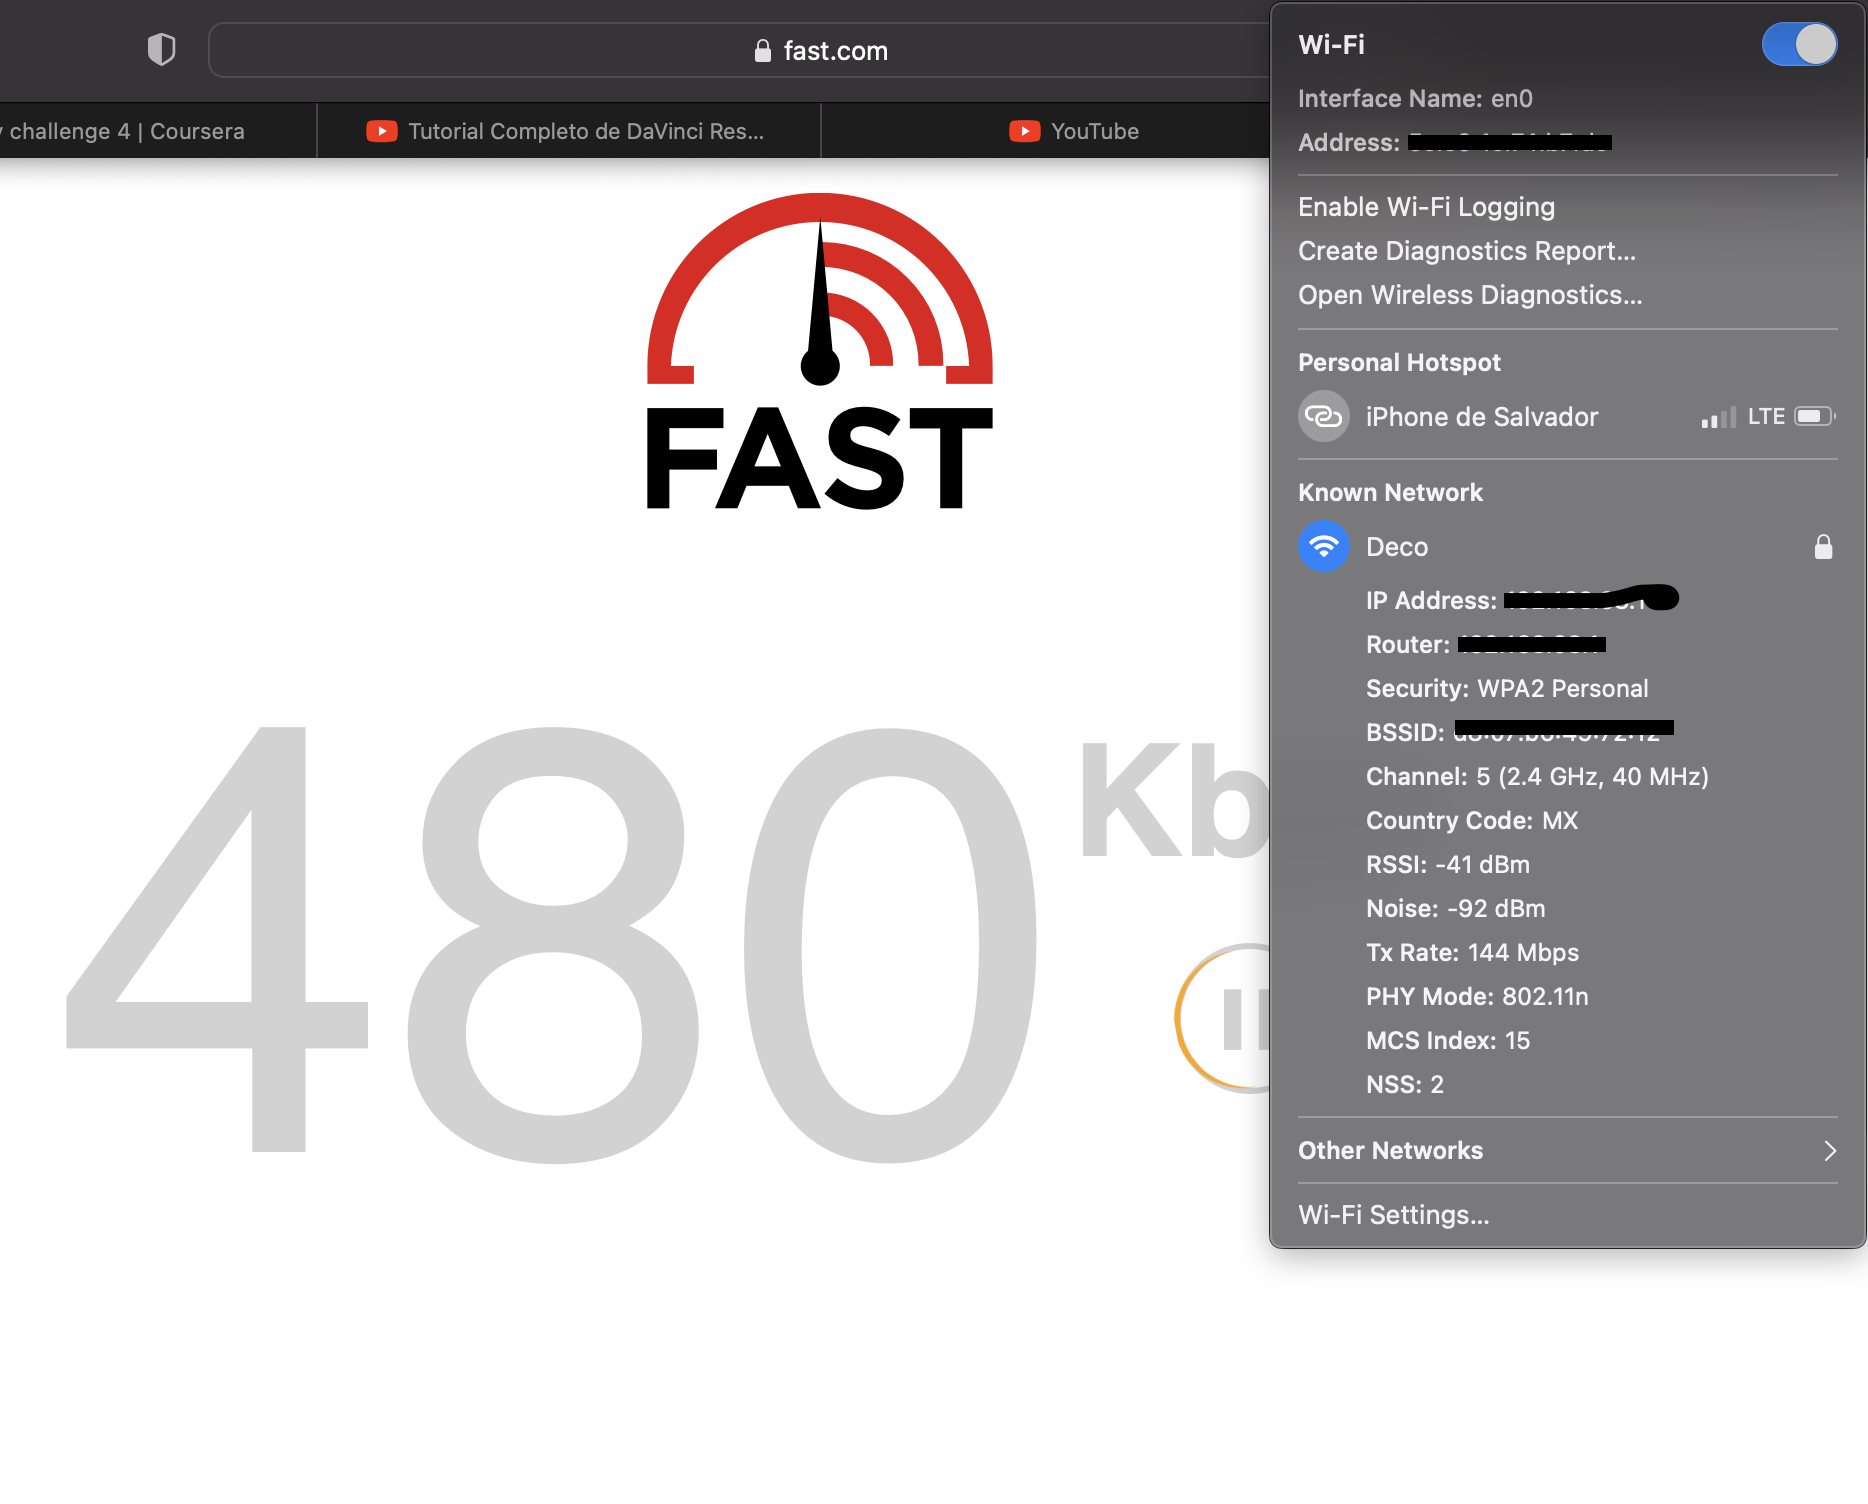Connect to iPhone de Salvador hotspot
Image resolution: width=1868 pixels, height=1504 pixels.
[1567, 416]
